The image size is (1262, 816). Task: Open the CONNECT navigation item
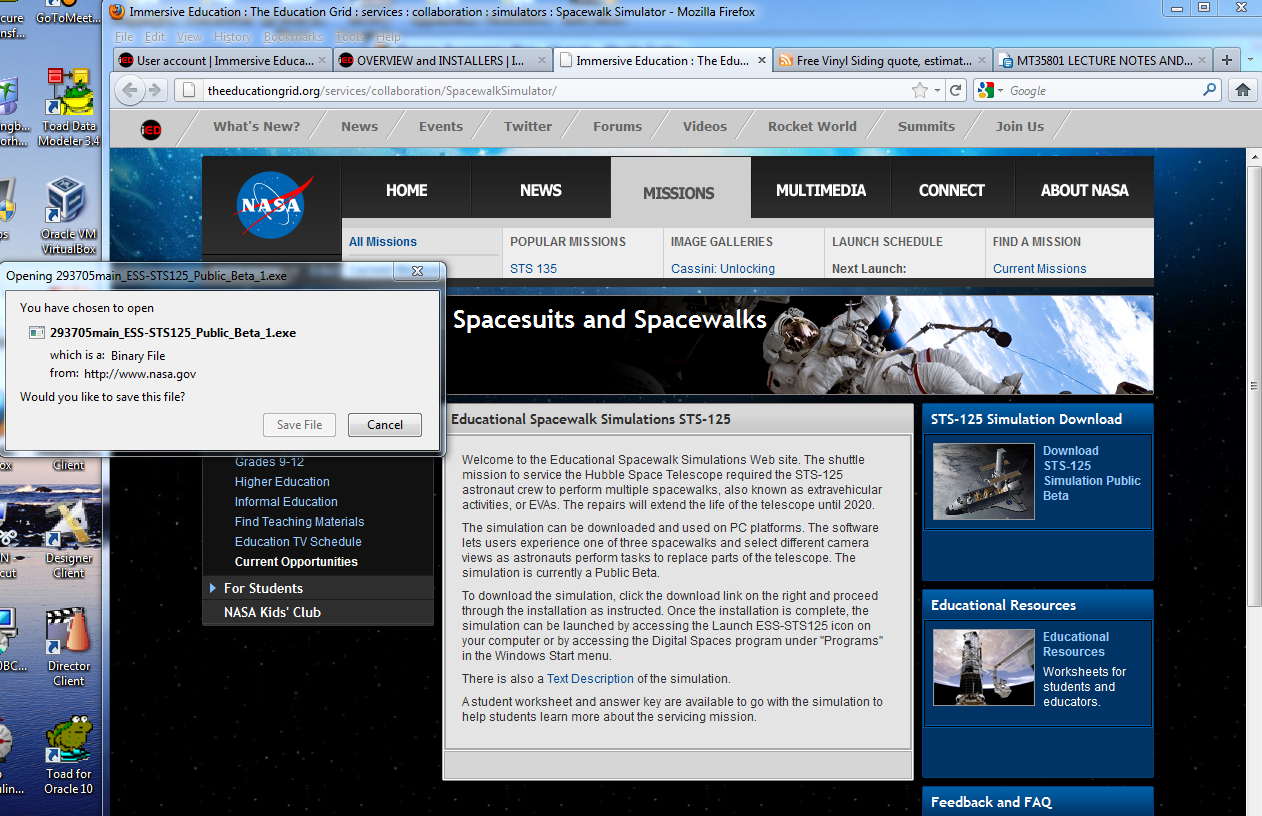pos(952,190)
